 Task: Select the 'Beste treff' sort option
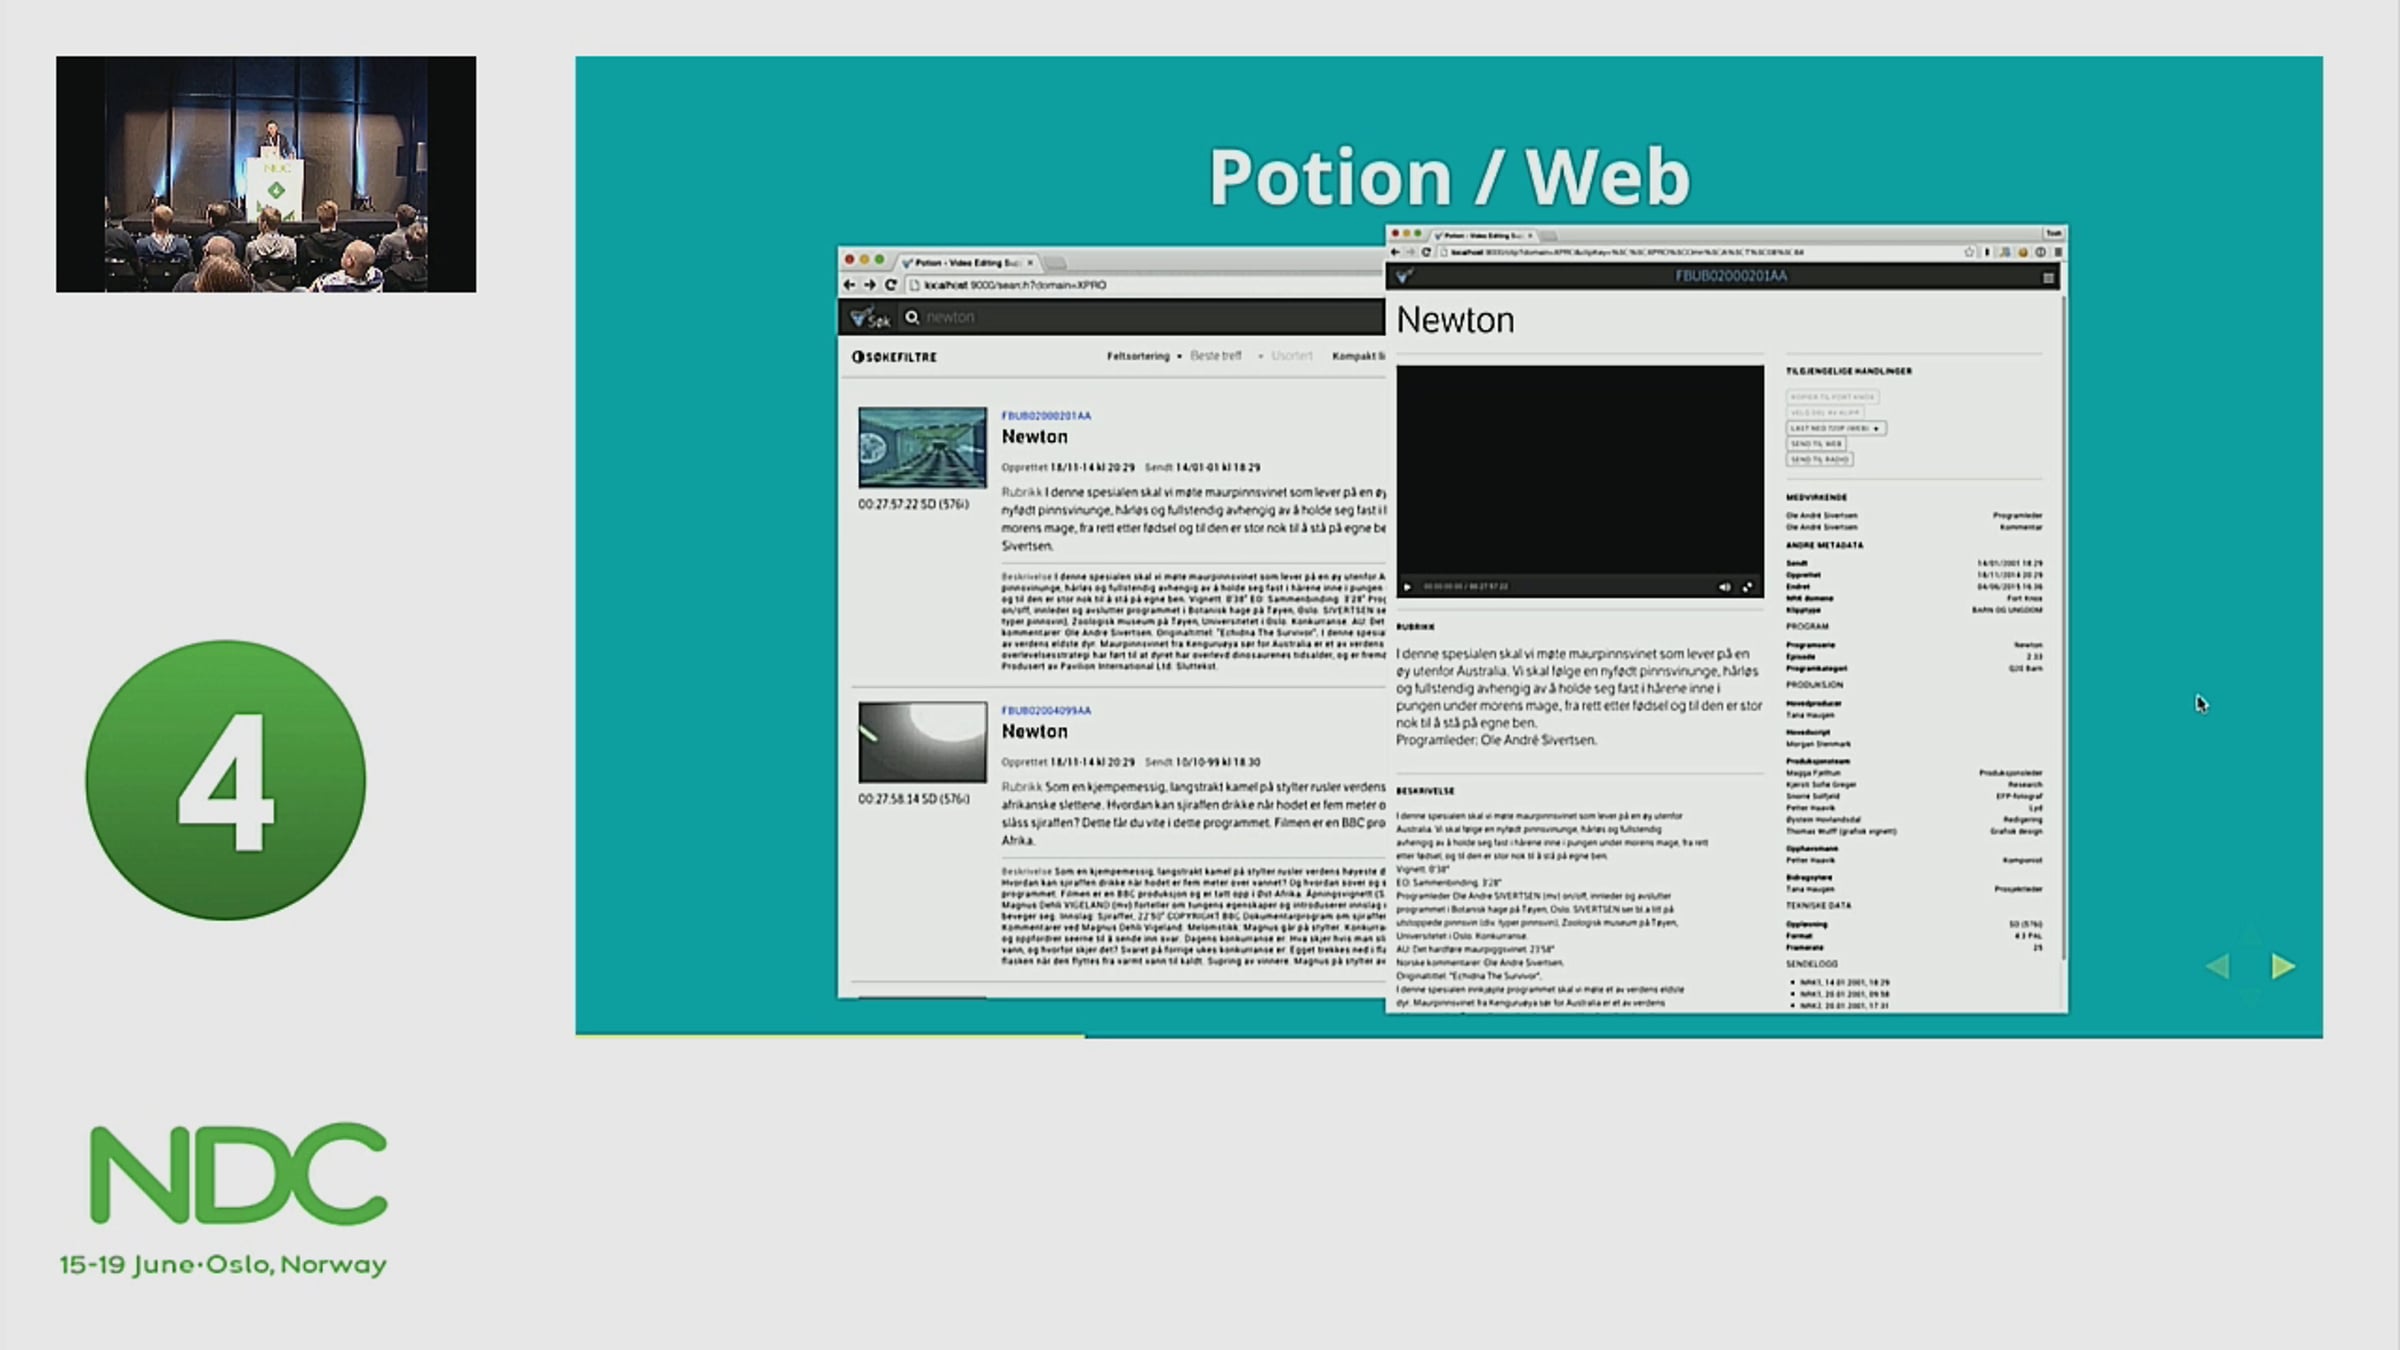[x=1216, y=356]
